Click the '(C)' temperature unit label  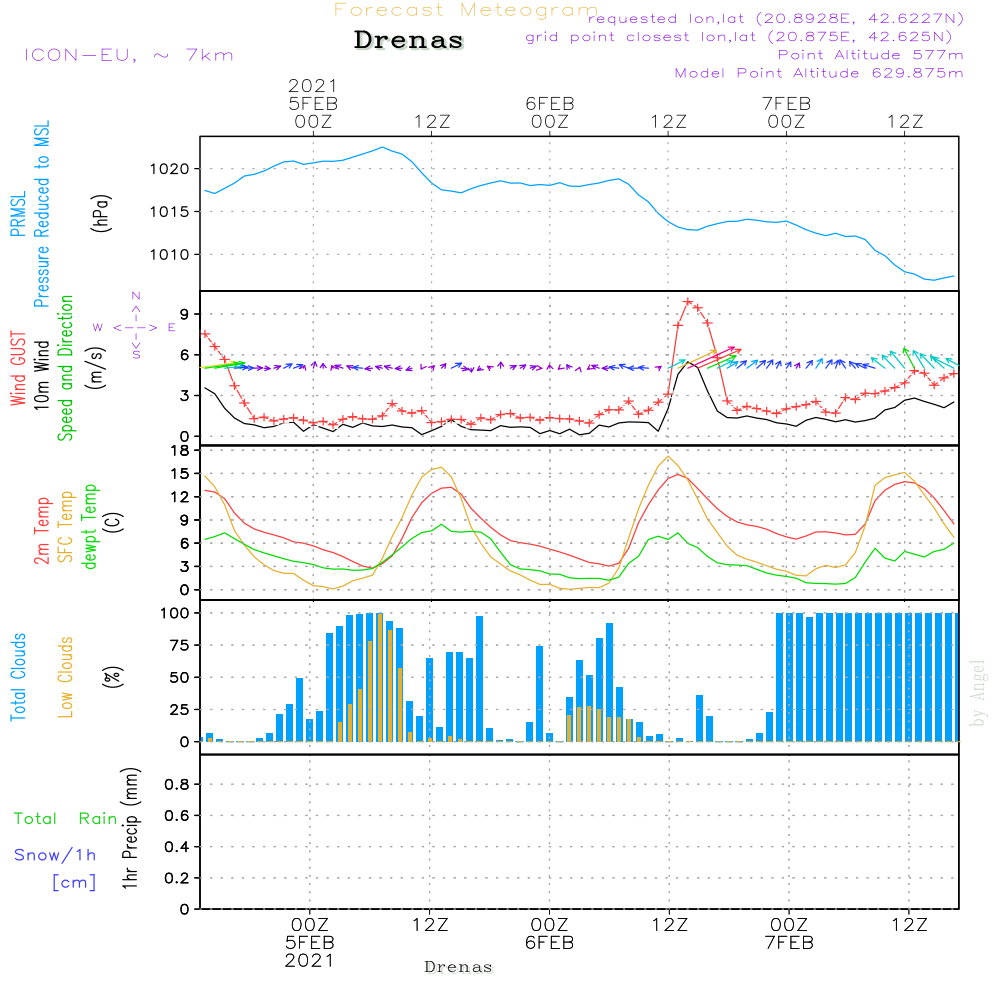(113, 522)
